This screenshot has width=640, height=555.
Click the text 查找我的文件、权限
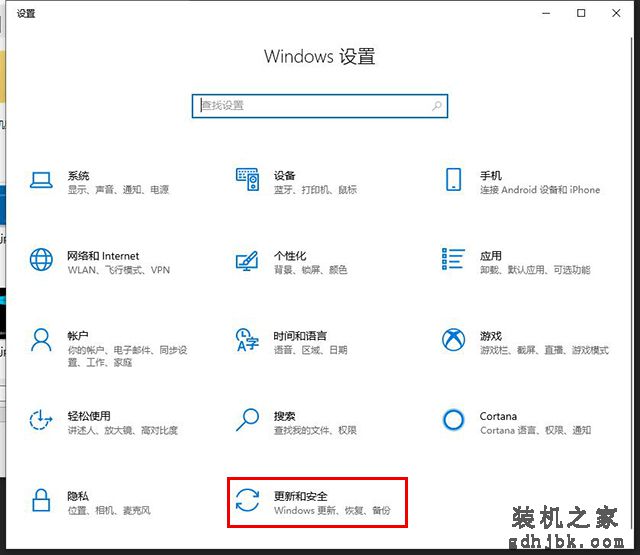(315, 430)
